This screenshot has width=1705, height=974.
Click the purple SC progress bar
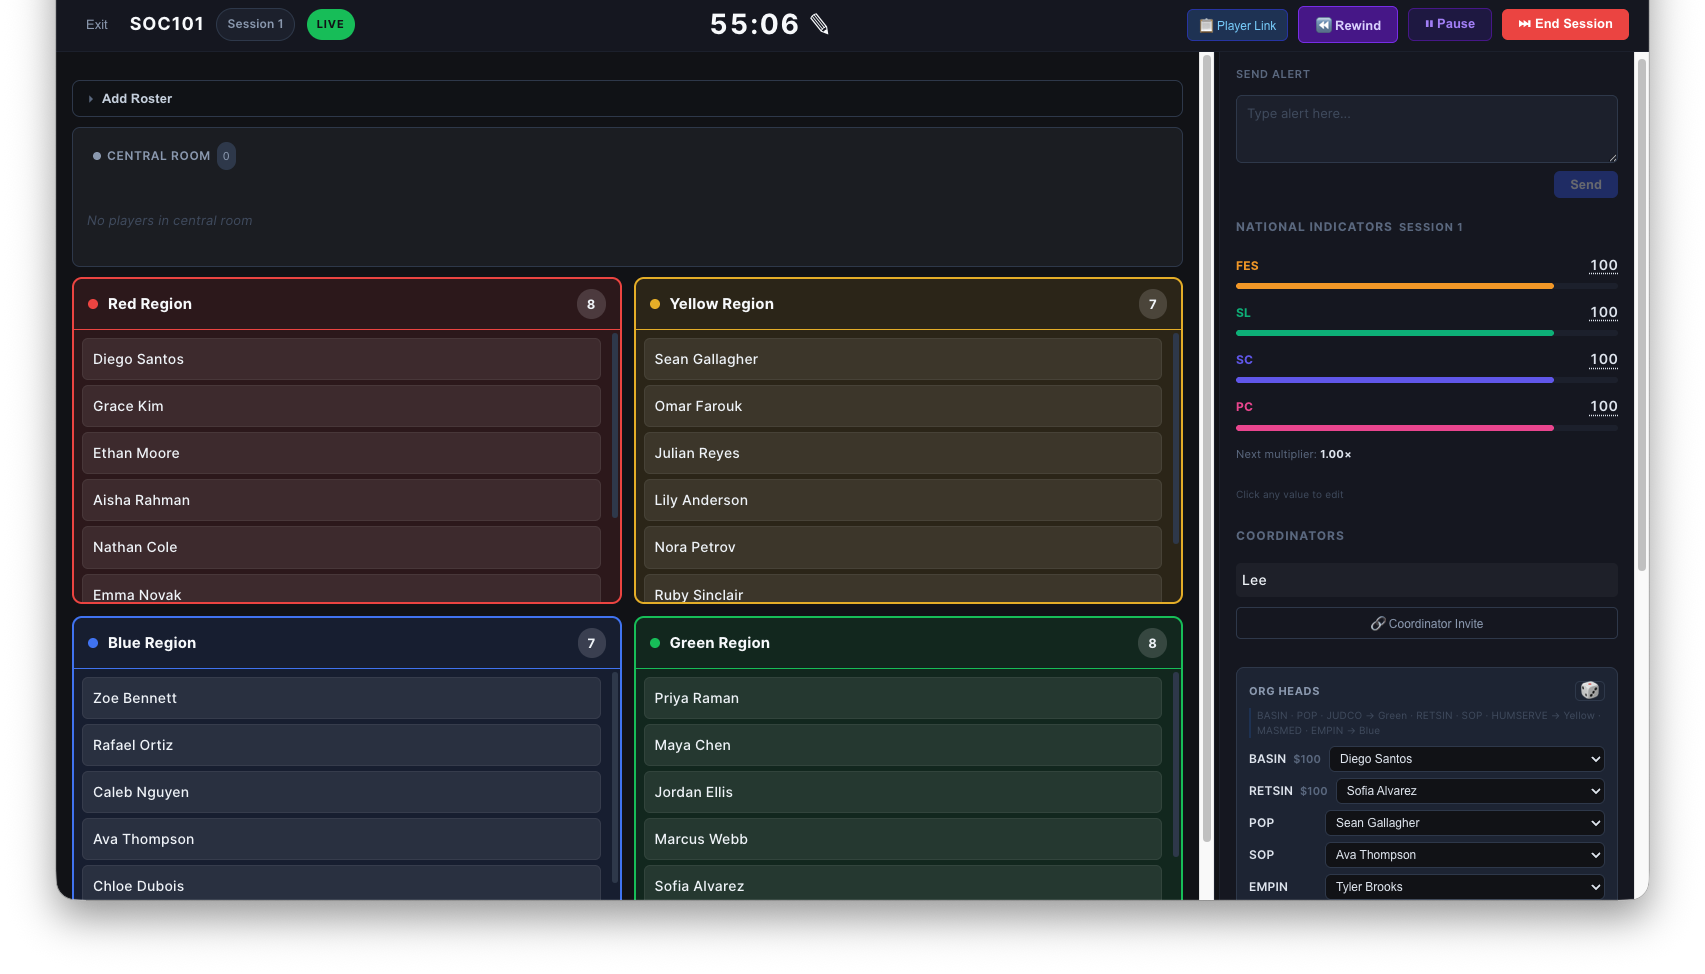[1426, 380]
